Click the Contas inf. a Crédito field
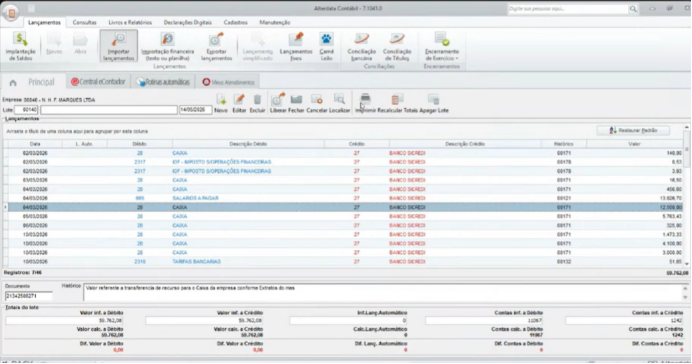 (624, 321)
